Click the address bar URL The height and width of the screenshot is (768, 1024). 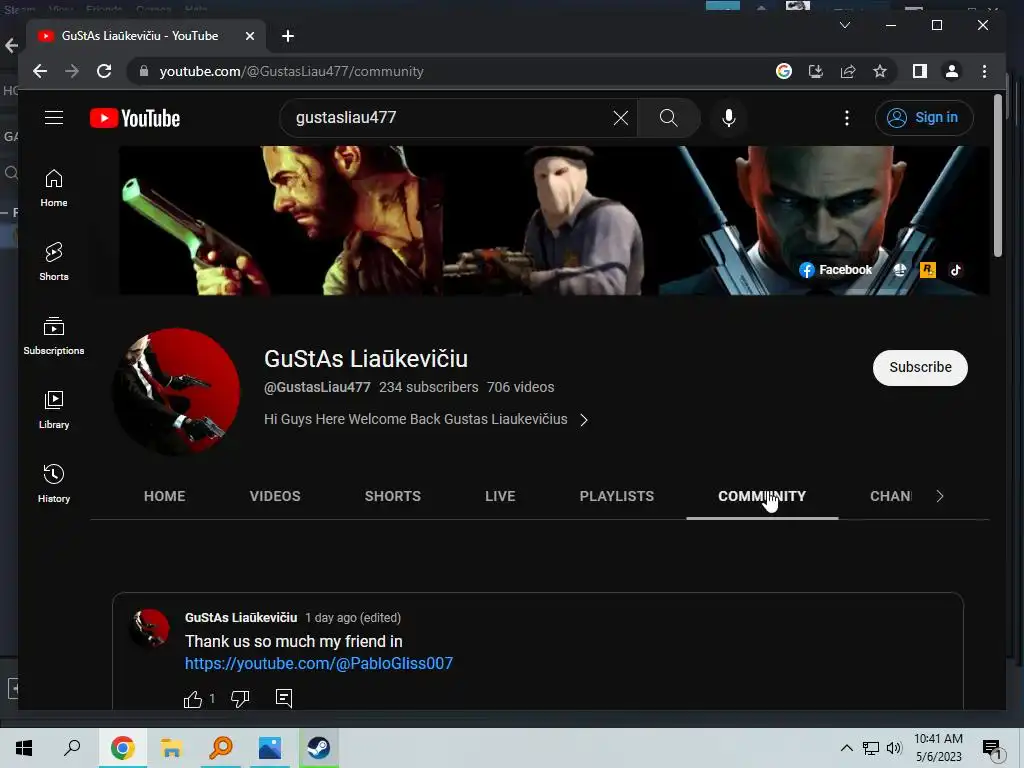pyautogui.click(x=292, y=71)
